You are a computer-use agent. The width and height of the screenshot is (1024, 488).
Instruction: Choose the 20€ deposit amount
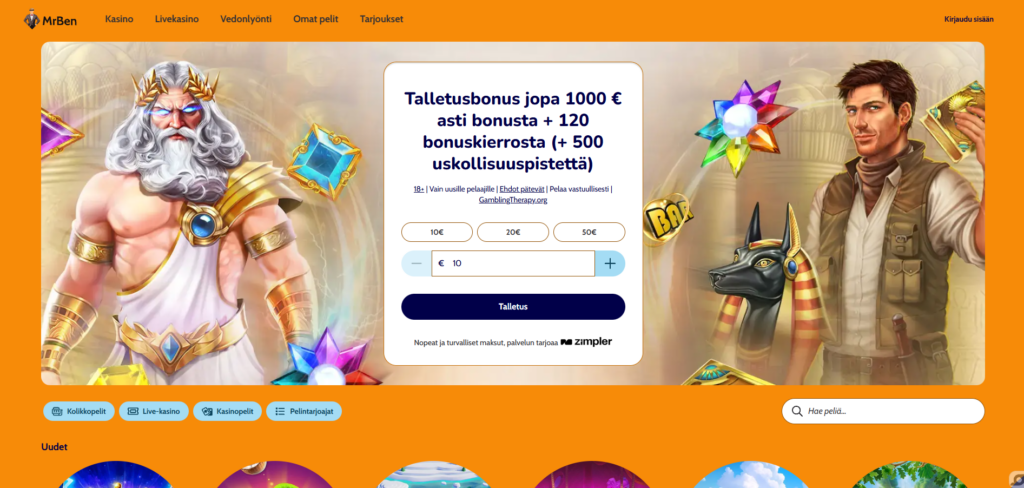513,232
